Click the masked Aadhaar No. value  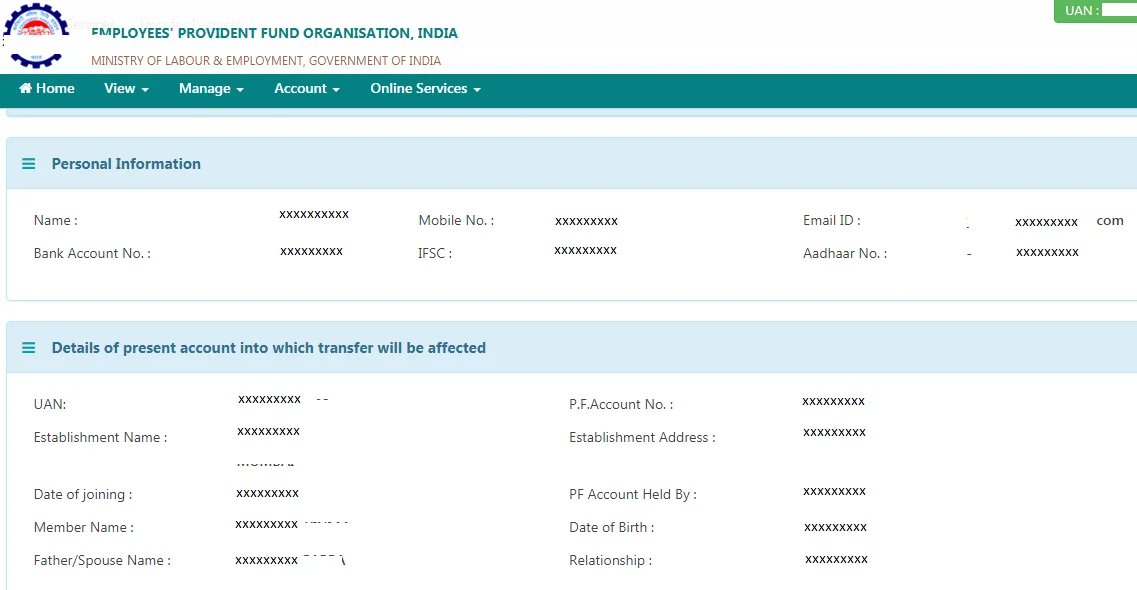coord(1046,252)
